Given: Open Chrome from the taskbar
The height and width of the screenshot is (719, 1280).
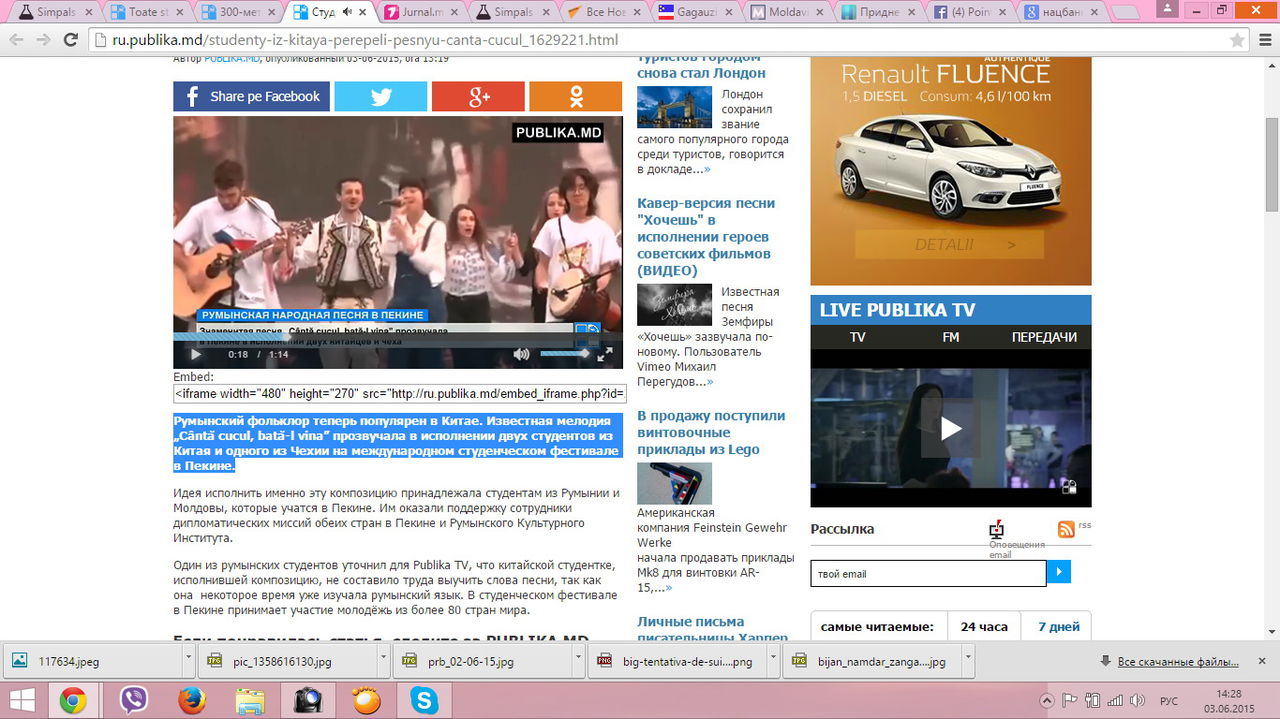Looking at the screenshot, I should [72, 700].
